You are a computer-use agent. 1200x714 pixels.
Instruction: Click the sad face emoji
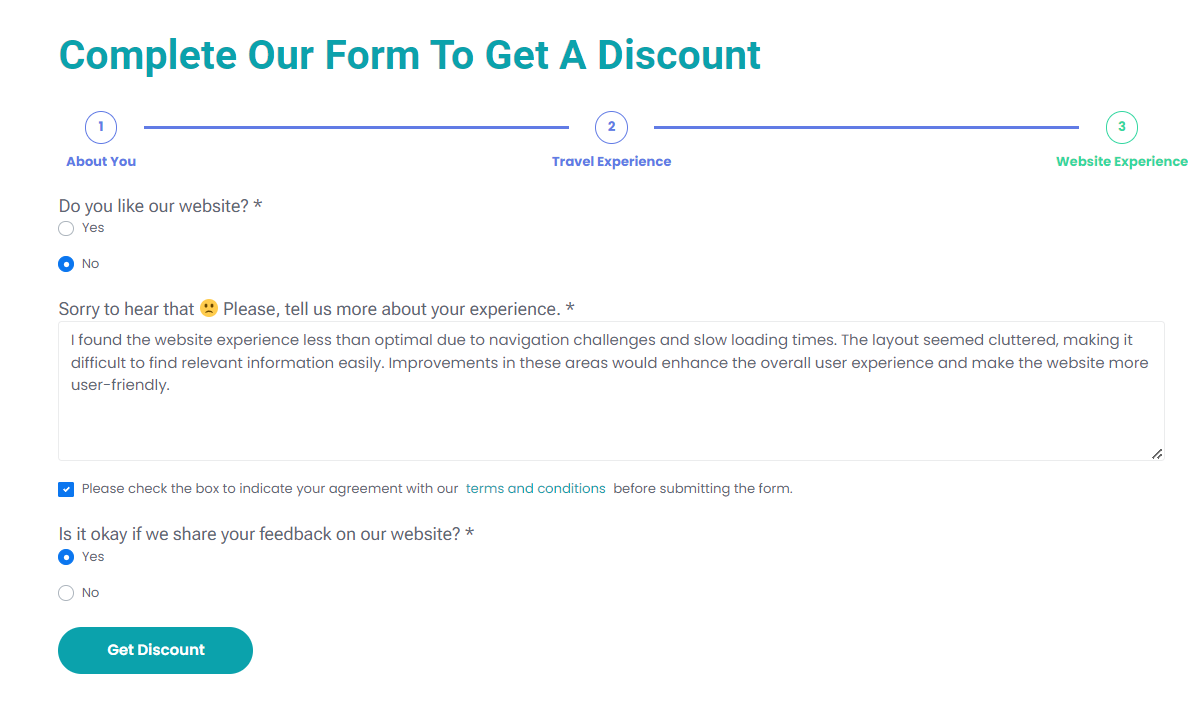209,308
